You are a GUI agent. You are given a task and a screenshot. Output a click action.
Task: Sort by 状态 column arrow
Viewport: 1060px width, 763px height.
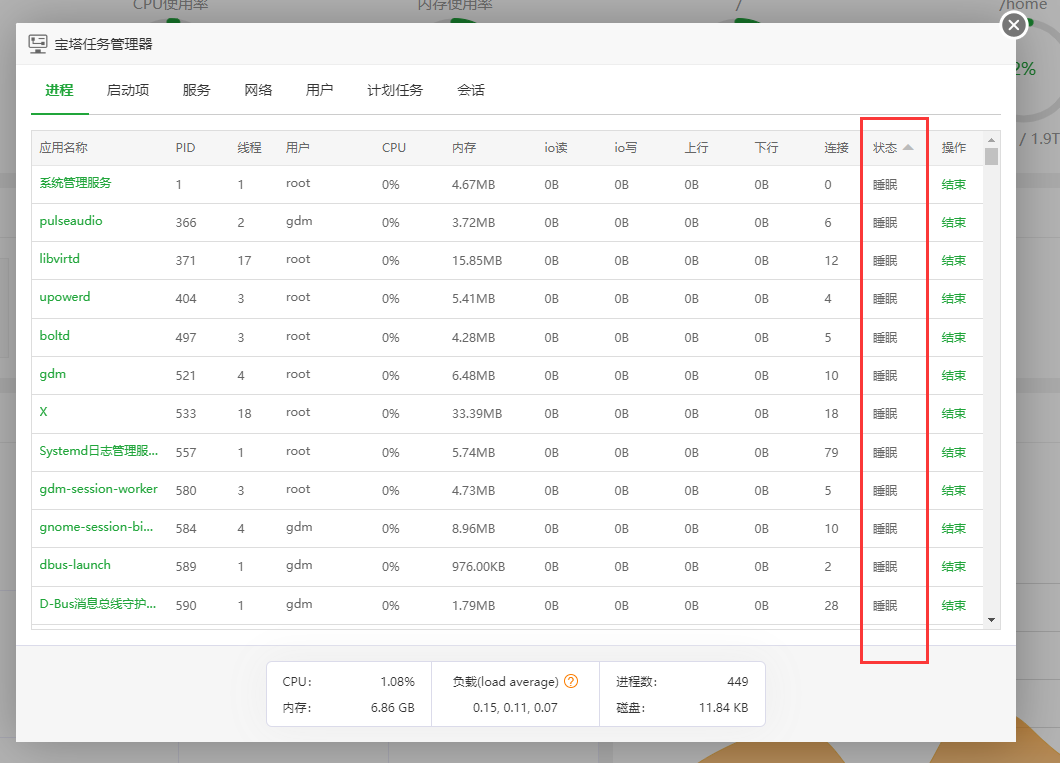[x=908, y=147]
